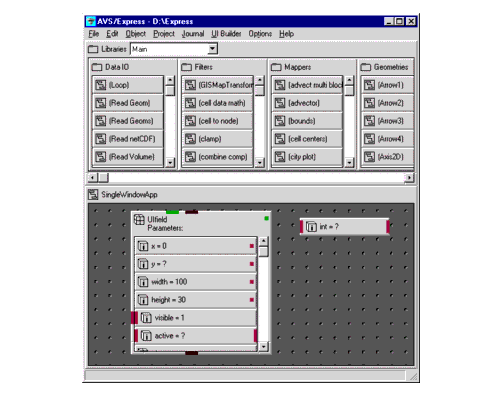Open the Libraries Main dropdown

pos(212,49)
